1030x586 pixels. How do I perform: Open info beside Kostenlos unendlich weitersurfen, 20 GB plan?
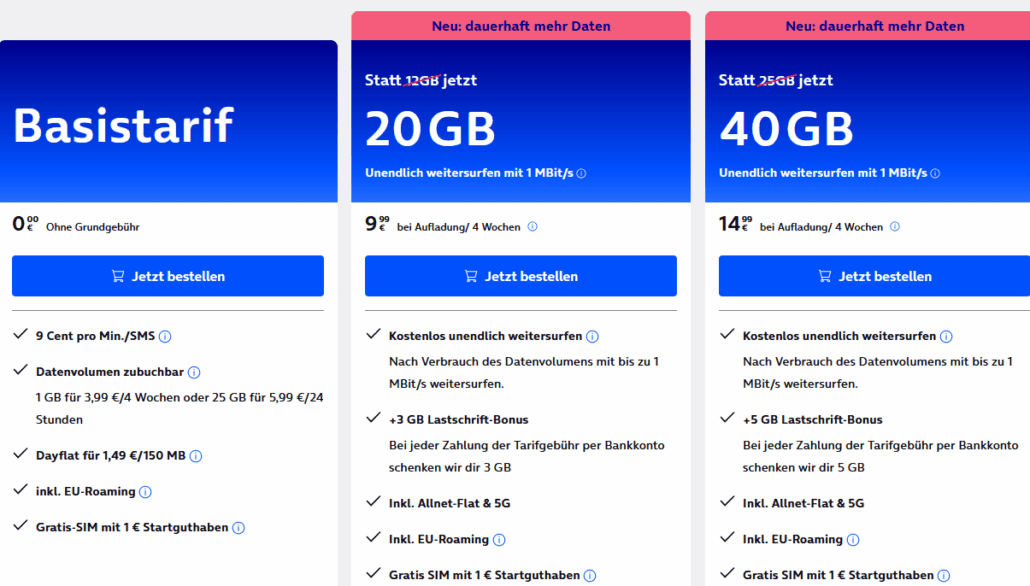[594, 336]
